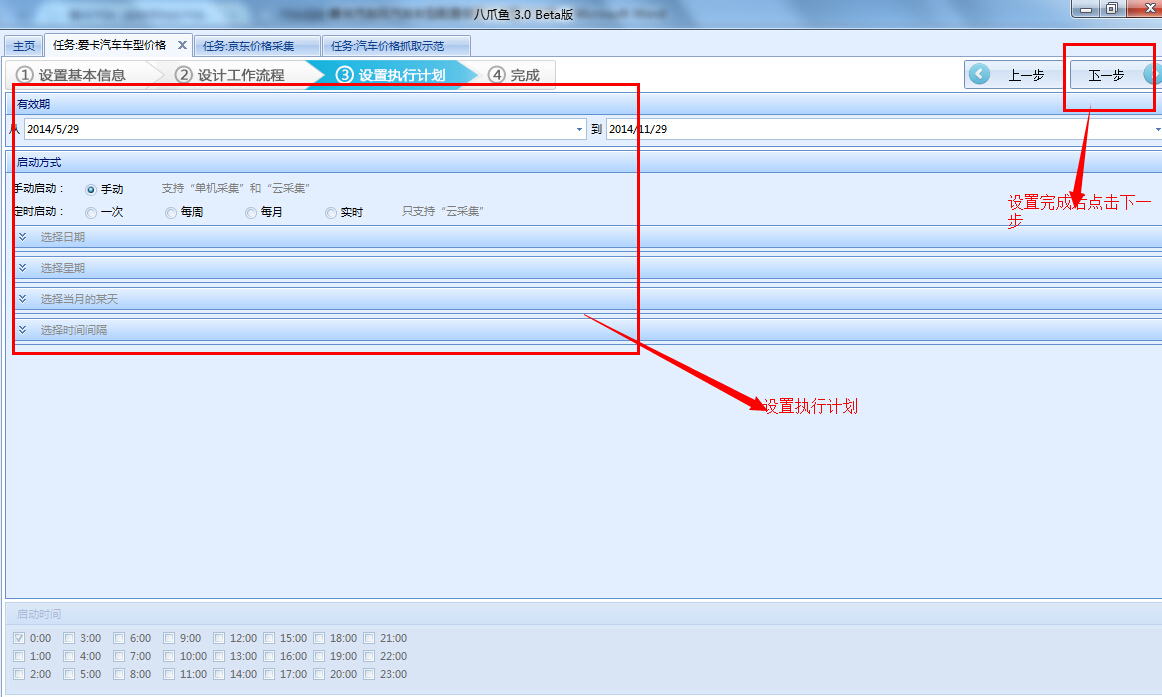This screenshot has height=697, width=1162.
Task: Click the 选择时间间隔 section header text
Action: point(73,330)
